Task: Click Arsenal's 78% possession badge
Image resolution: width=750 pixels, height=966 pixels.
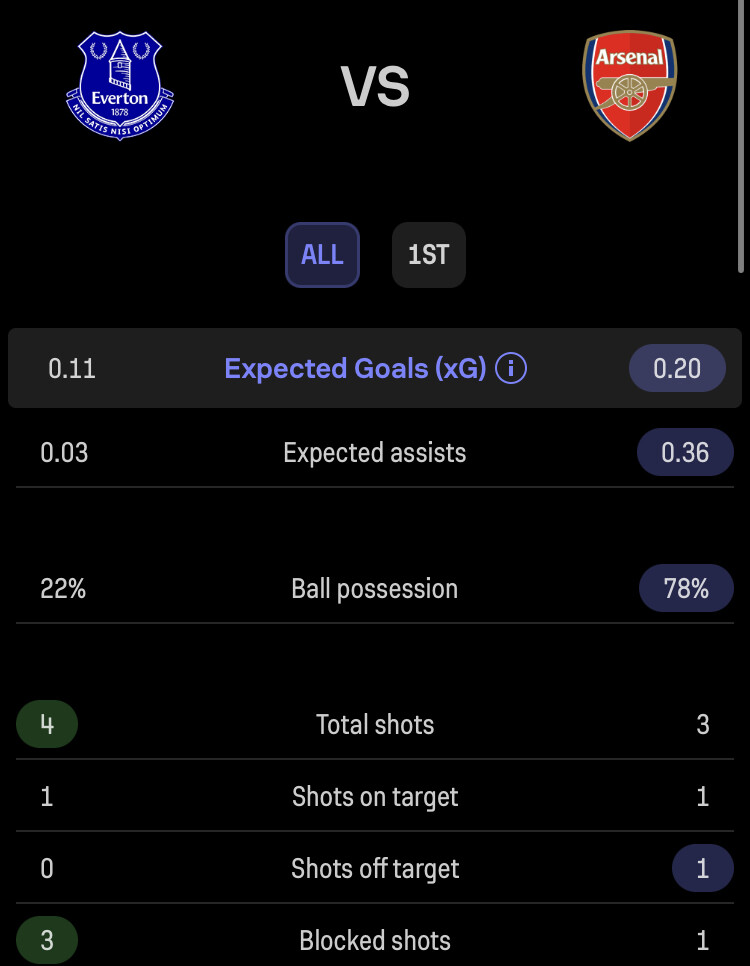Action: coord(687,588)
